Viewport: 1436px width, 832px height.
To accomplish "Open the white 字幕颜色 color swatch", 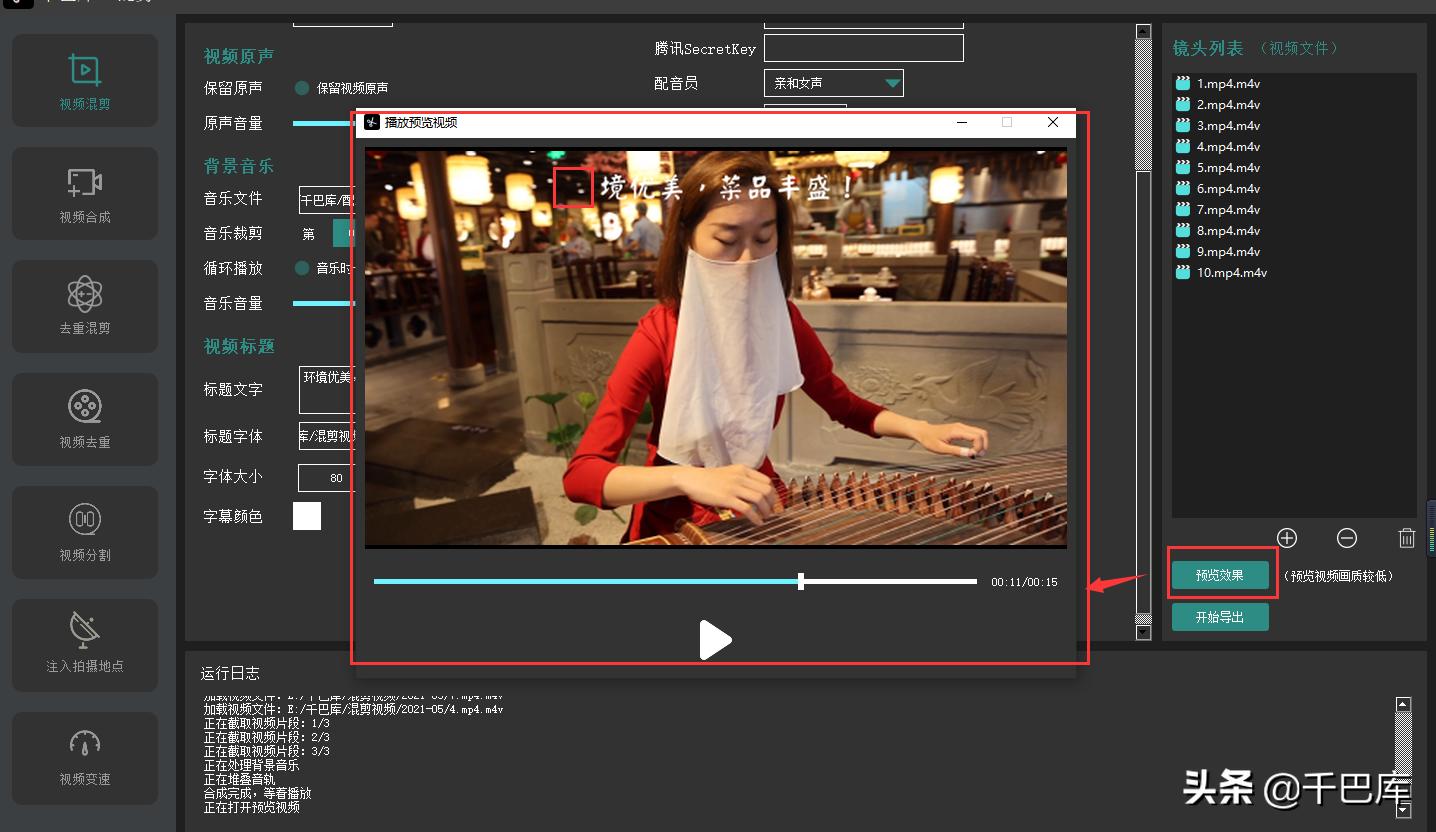I will 307,516.
